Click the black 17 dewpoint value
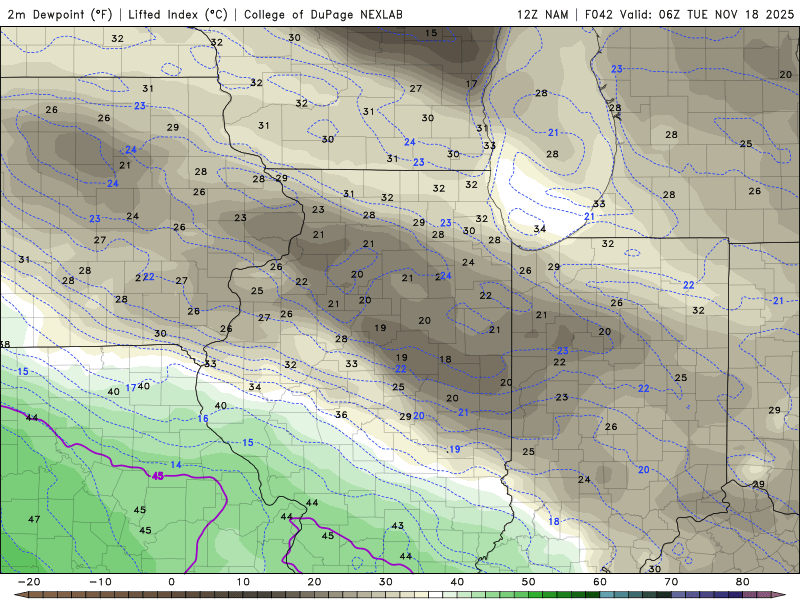 [x=471, y=84]
